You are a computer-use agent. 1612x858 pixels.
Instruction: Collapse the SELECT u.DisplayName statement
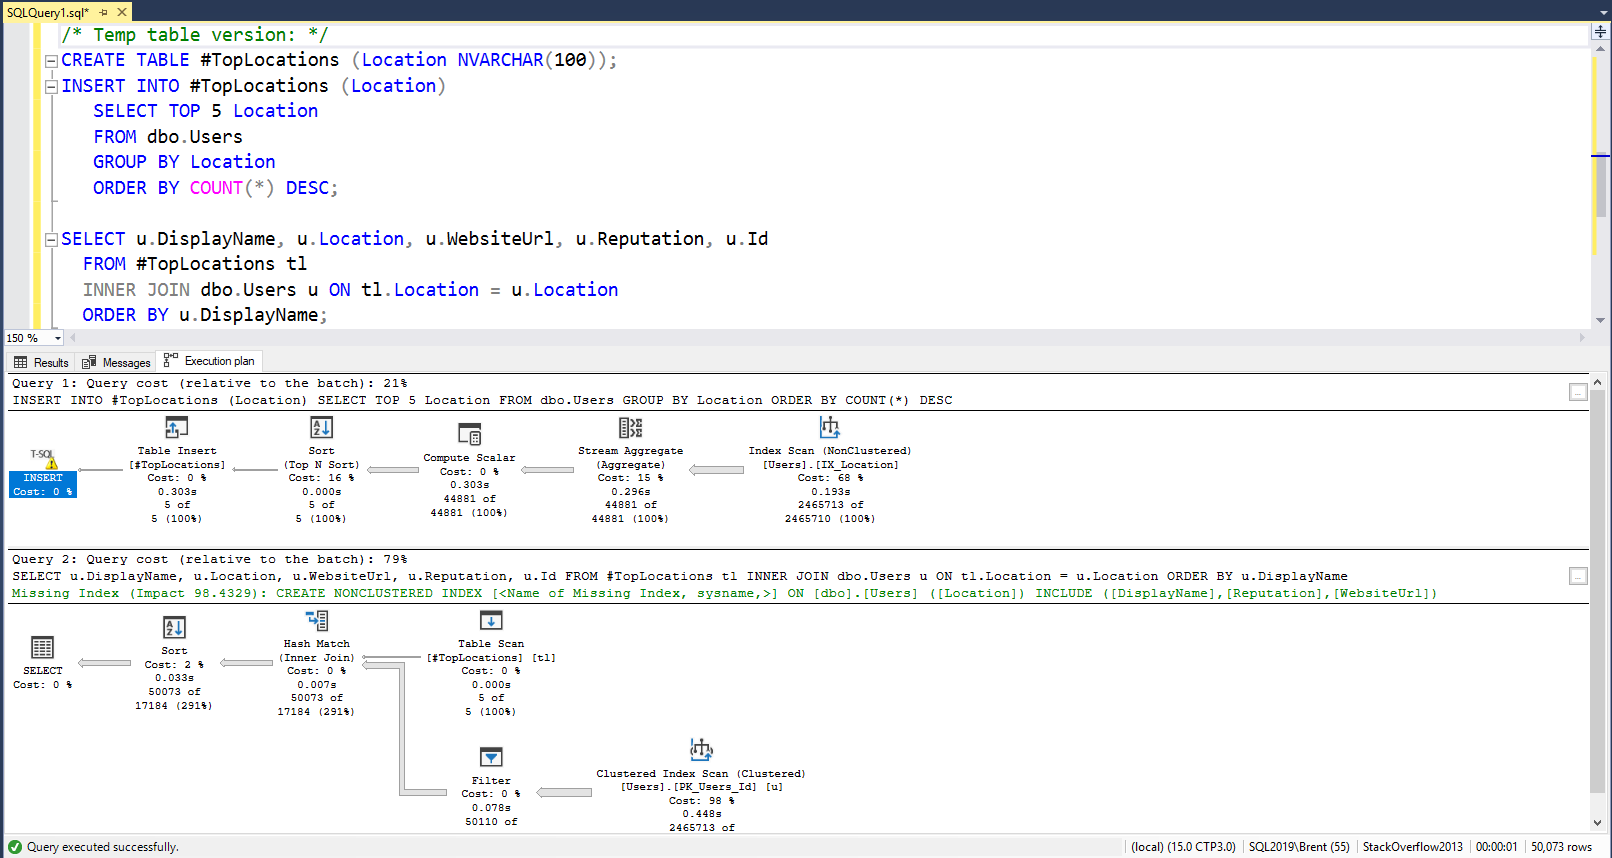[x=51, y=239]
